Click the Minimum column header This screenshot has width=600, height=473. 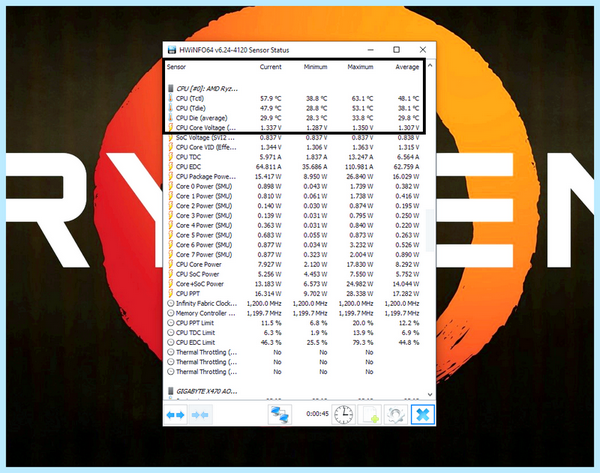(316, 67)
